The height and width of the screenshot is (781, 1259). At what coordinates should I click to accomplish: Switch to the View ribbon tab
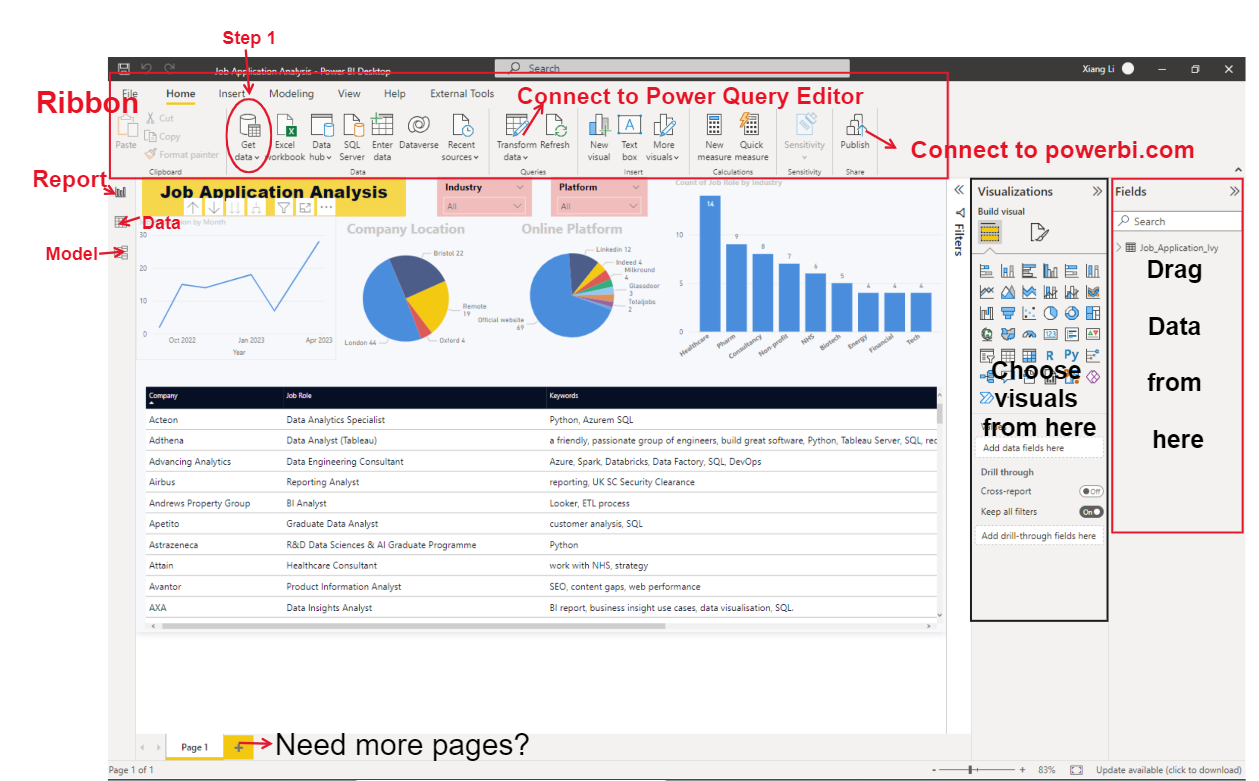349,94
